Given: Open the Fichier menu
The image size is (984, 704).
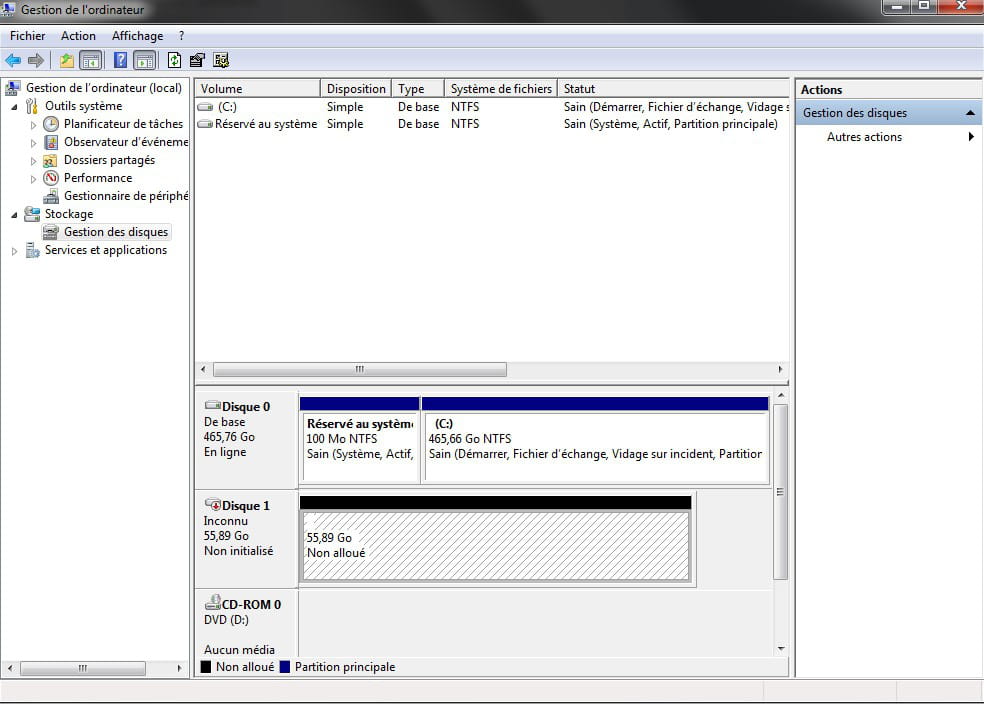Looking at the screenshot, I should pos(28,36).
